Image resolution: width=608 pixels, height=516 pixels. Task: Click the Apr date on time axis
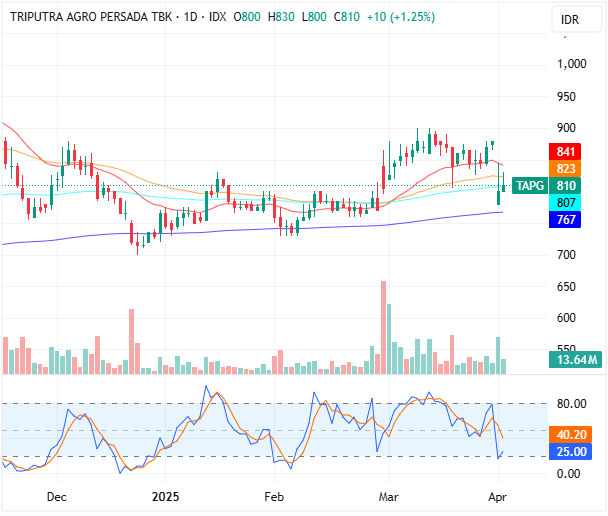coord(497,497)
